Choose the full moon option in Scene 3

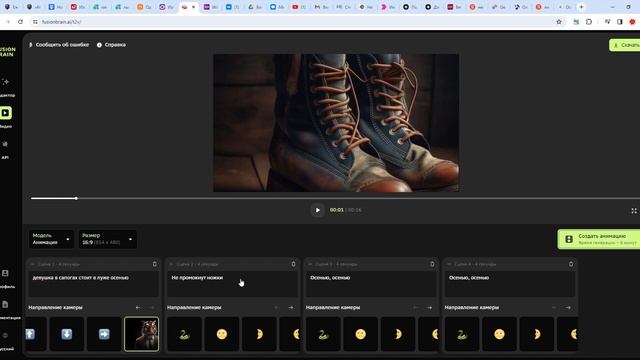pos(360,334)
